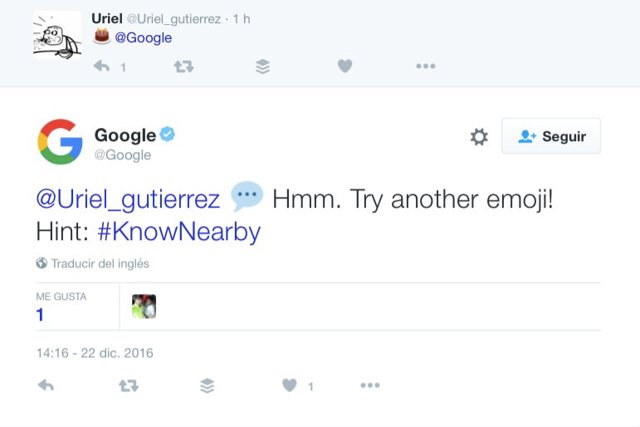Open the @Uriel_gutierrez mention in Google's tweet
This screenshot has width=640, height=427.
click(x=128, y=198)
